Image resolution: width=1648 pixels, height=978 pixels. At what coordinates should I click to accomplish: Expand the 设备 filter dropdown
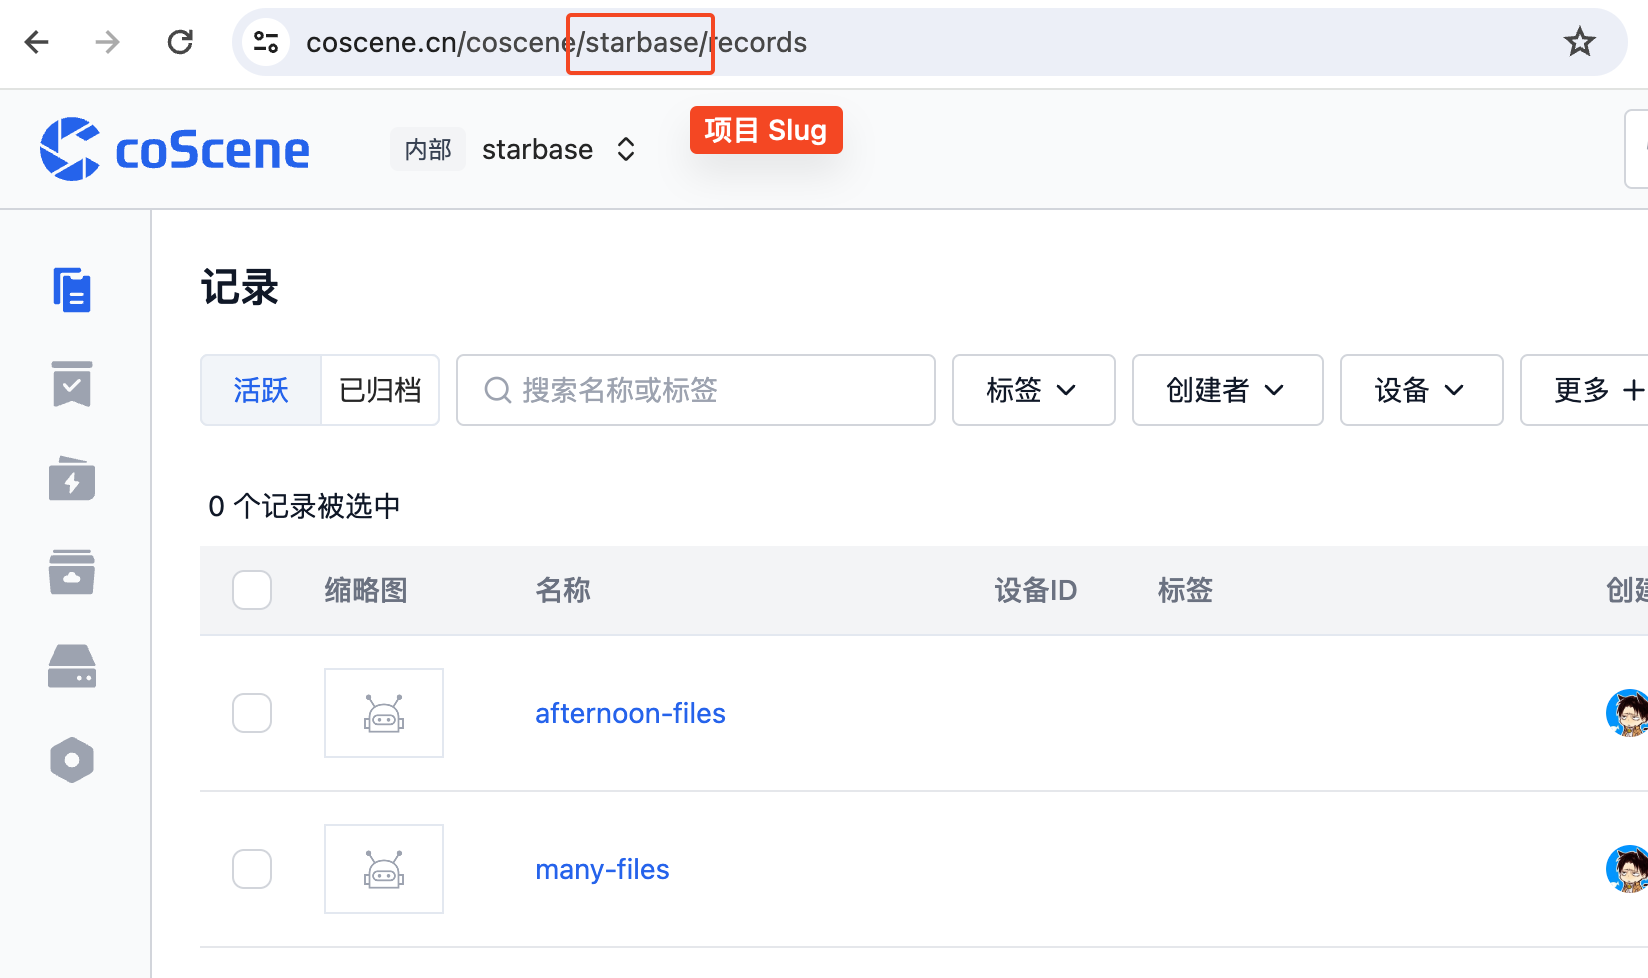pos(1422,390)
